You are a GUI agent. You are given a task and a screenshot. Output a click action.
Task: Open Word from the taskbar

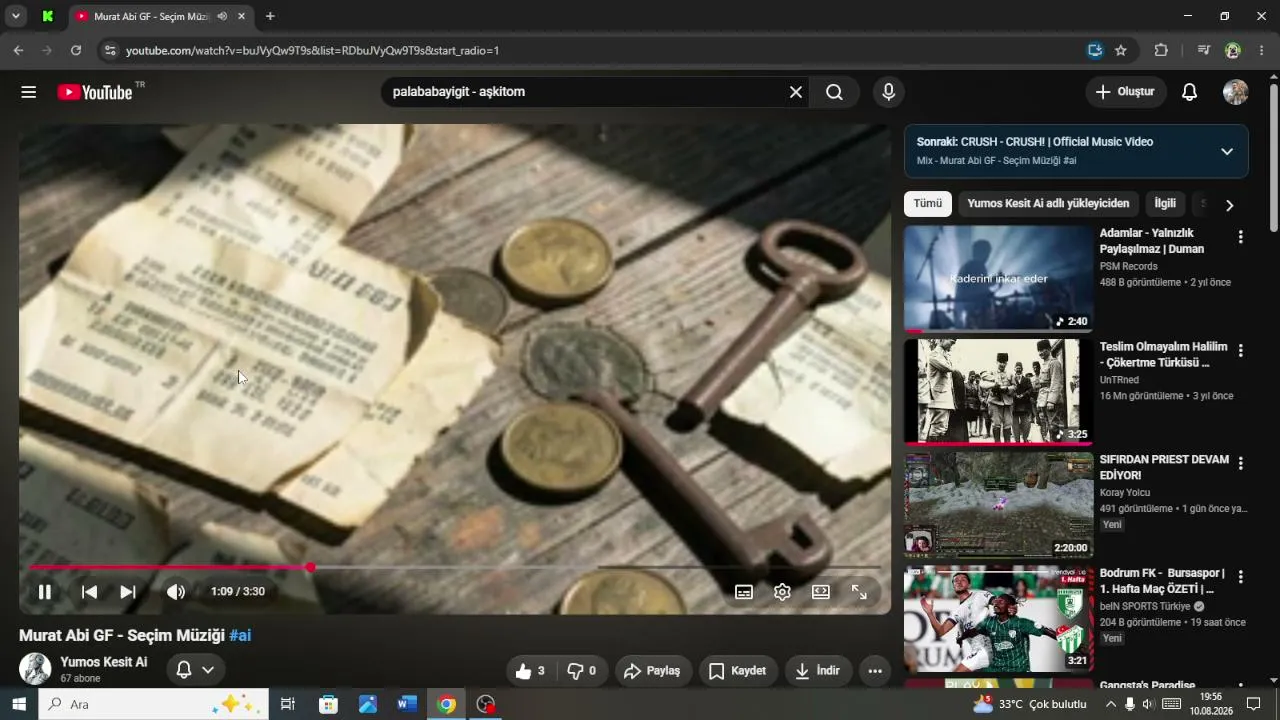pyautogui.click(x=406, y=704)
